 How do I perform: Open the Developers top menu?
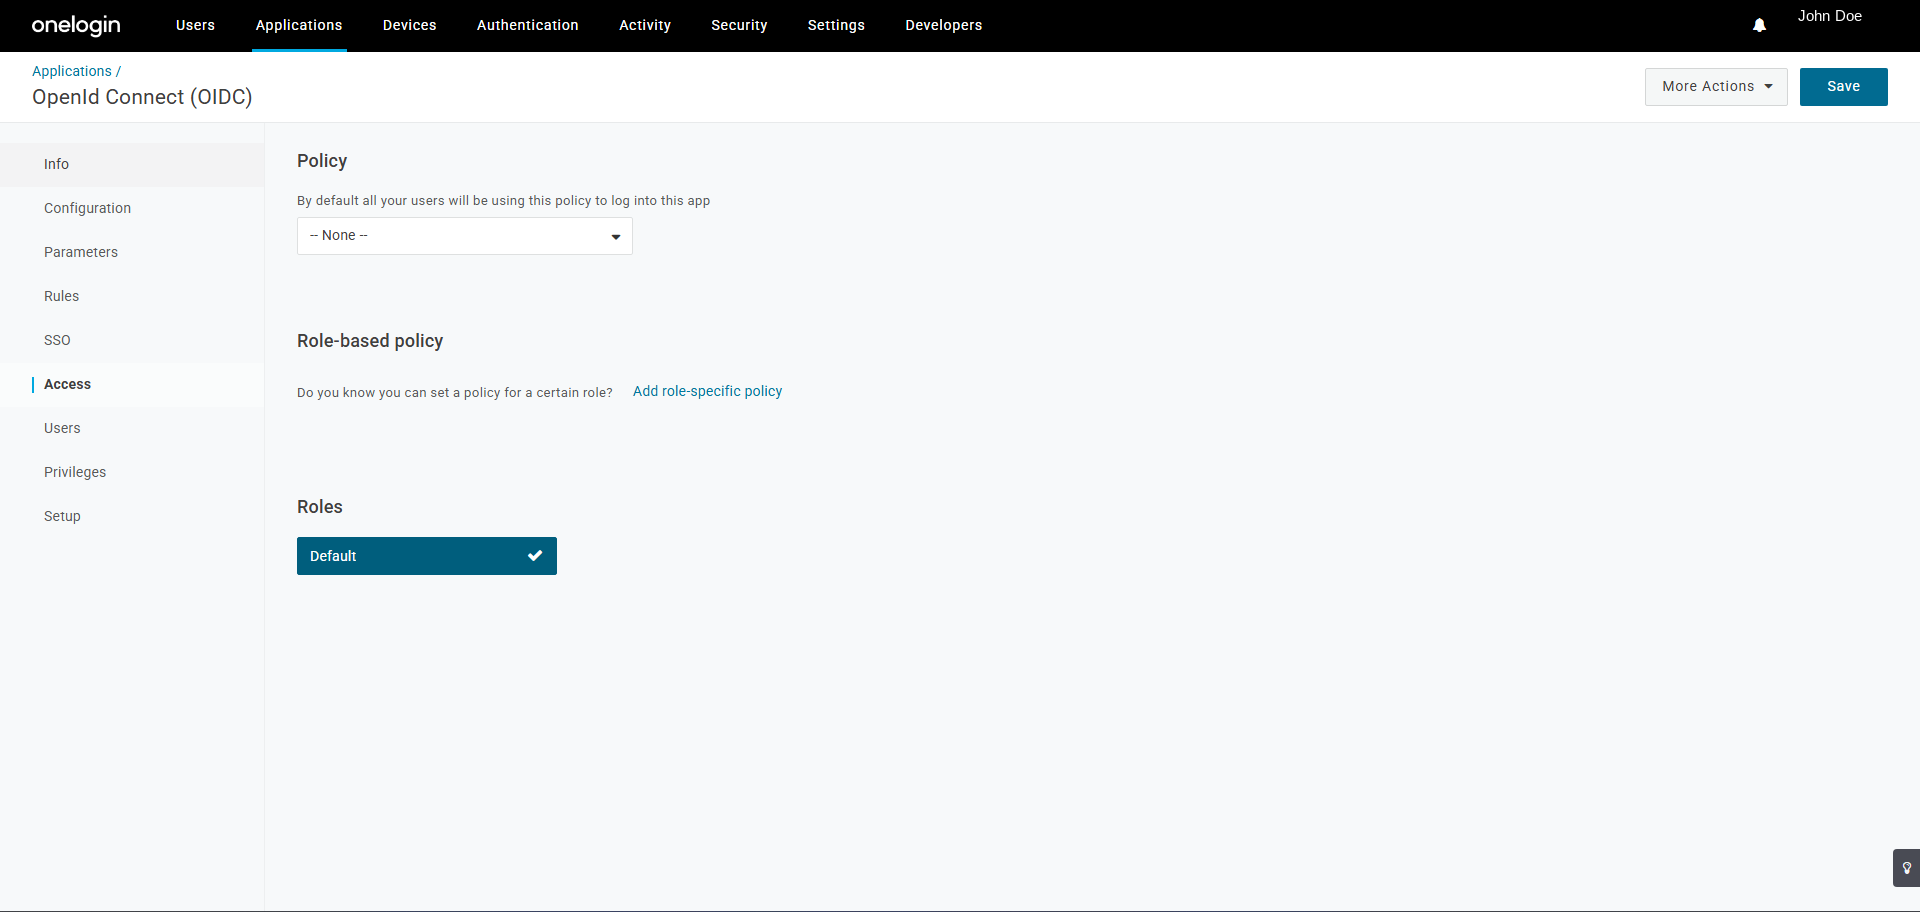(x=944, y=25)
